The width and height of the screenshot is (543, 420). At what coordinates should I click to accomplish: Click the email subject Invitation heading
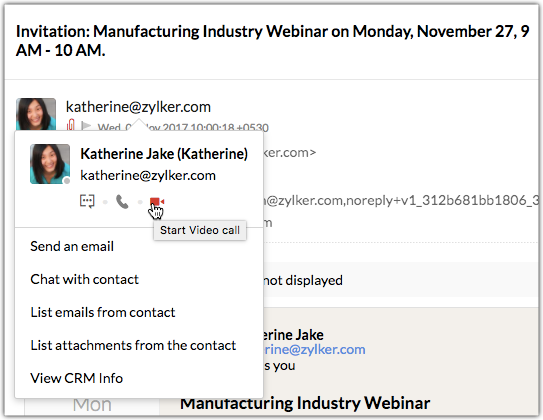coord(273,41)
